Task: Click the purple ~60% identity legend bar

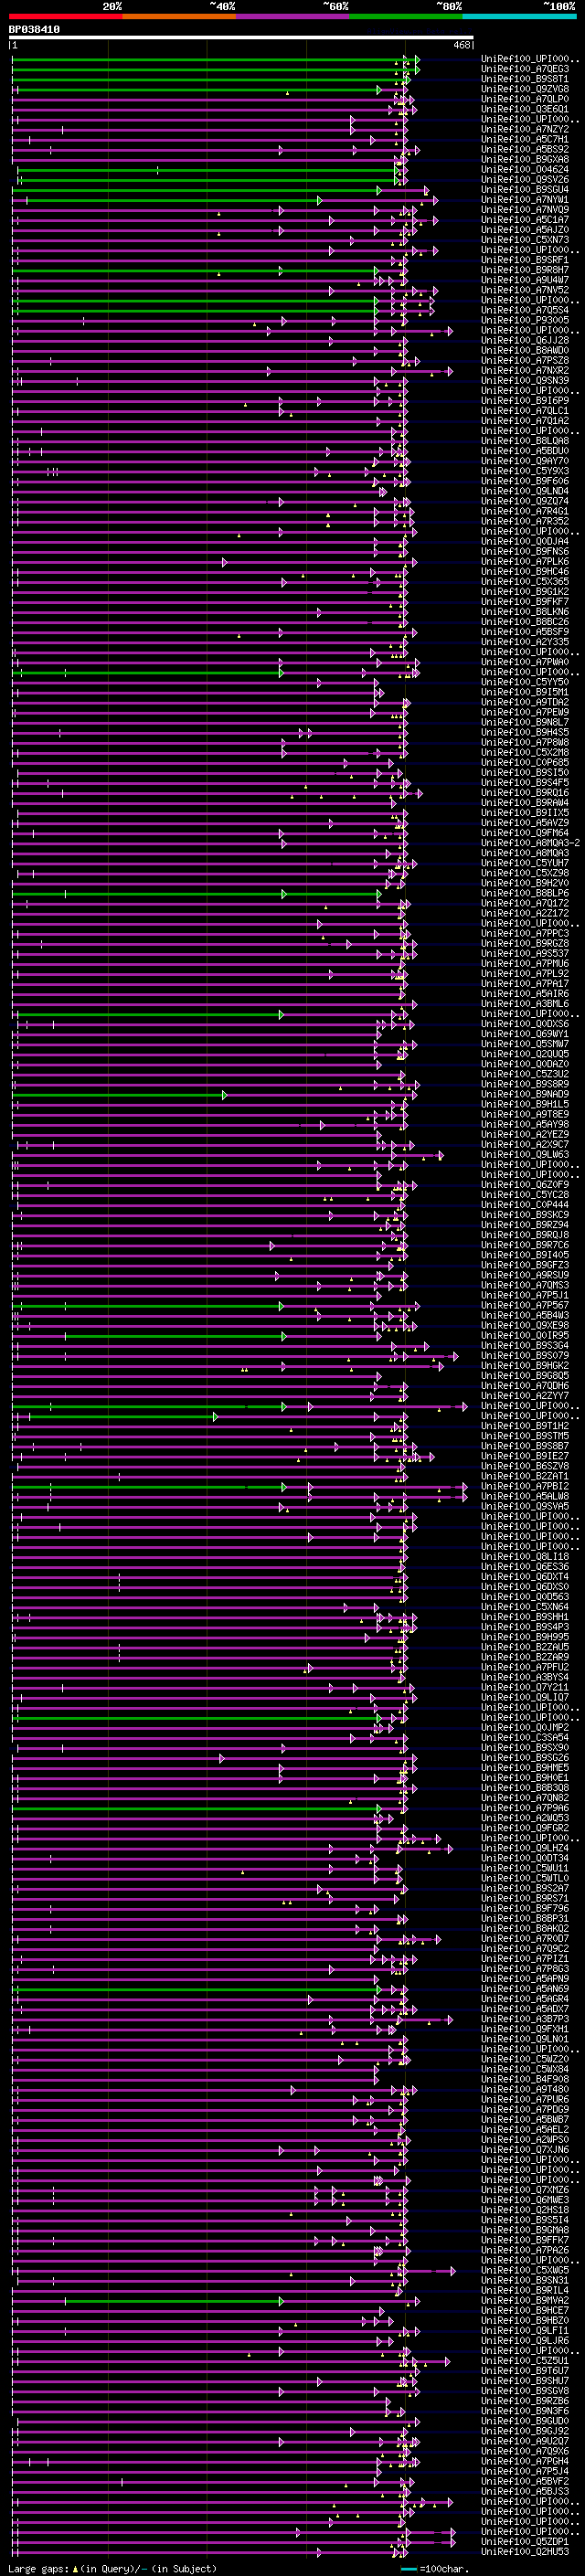Action: click(x=293, y=16)
